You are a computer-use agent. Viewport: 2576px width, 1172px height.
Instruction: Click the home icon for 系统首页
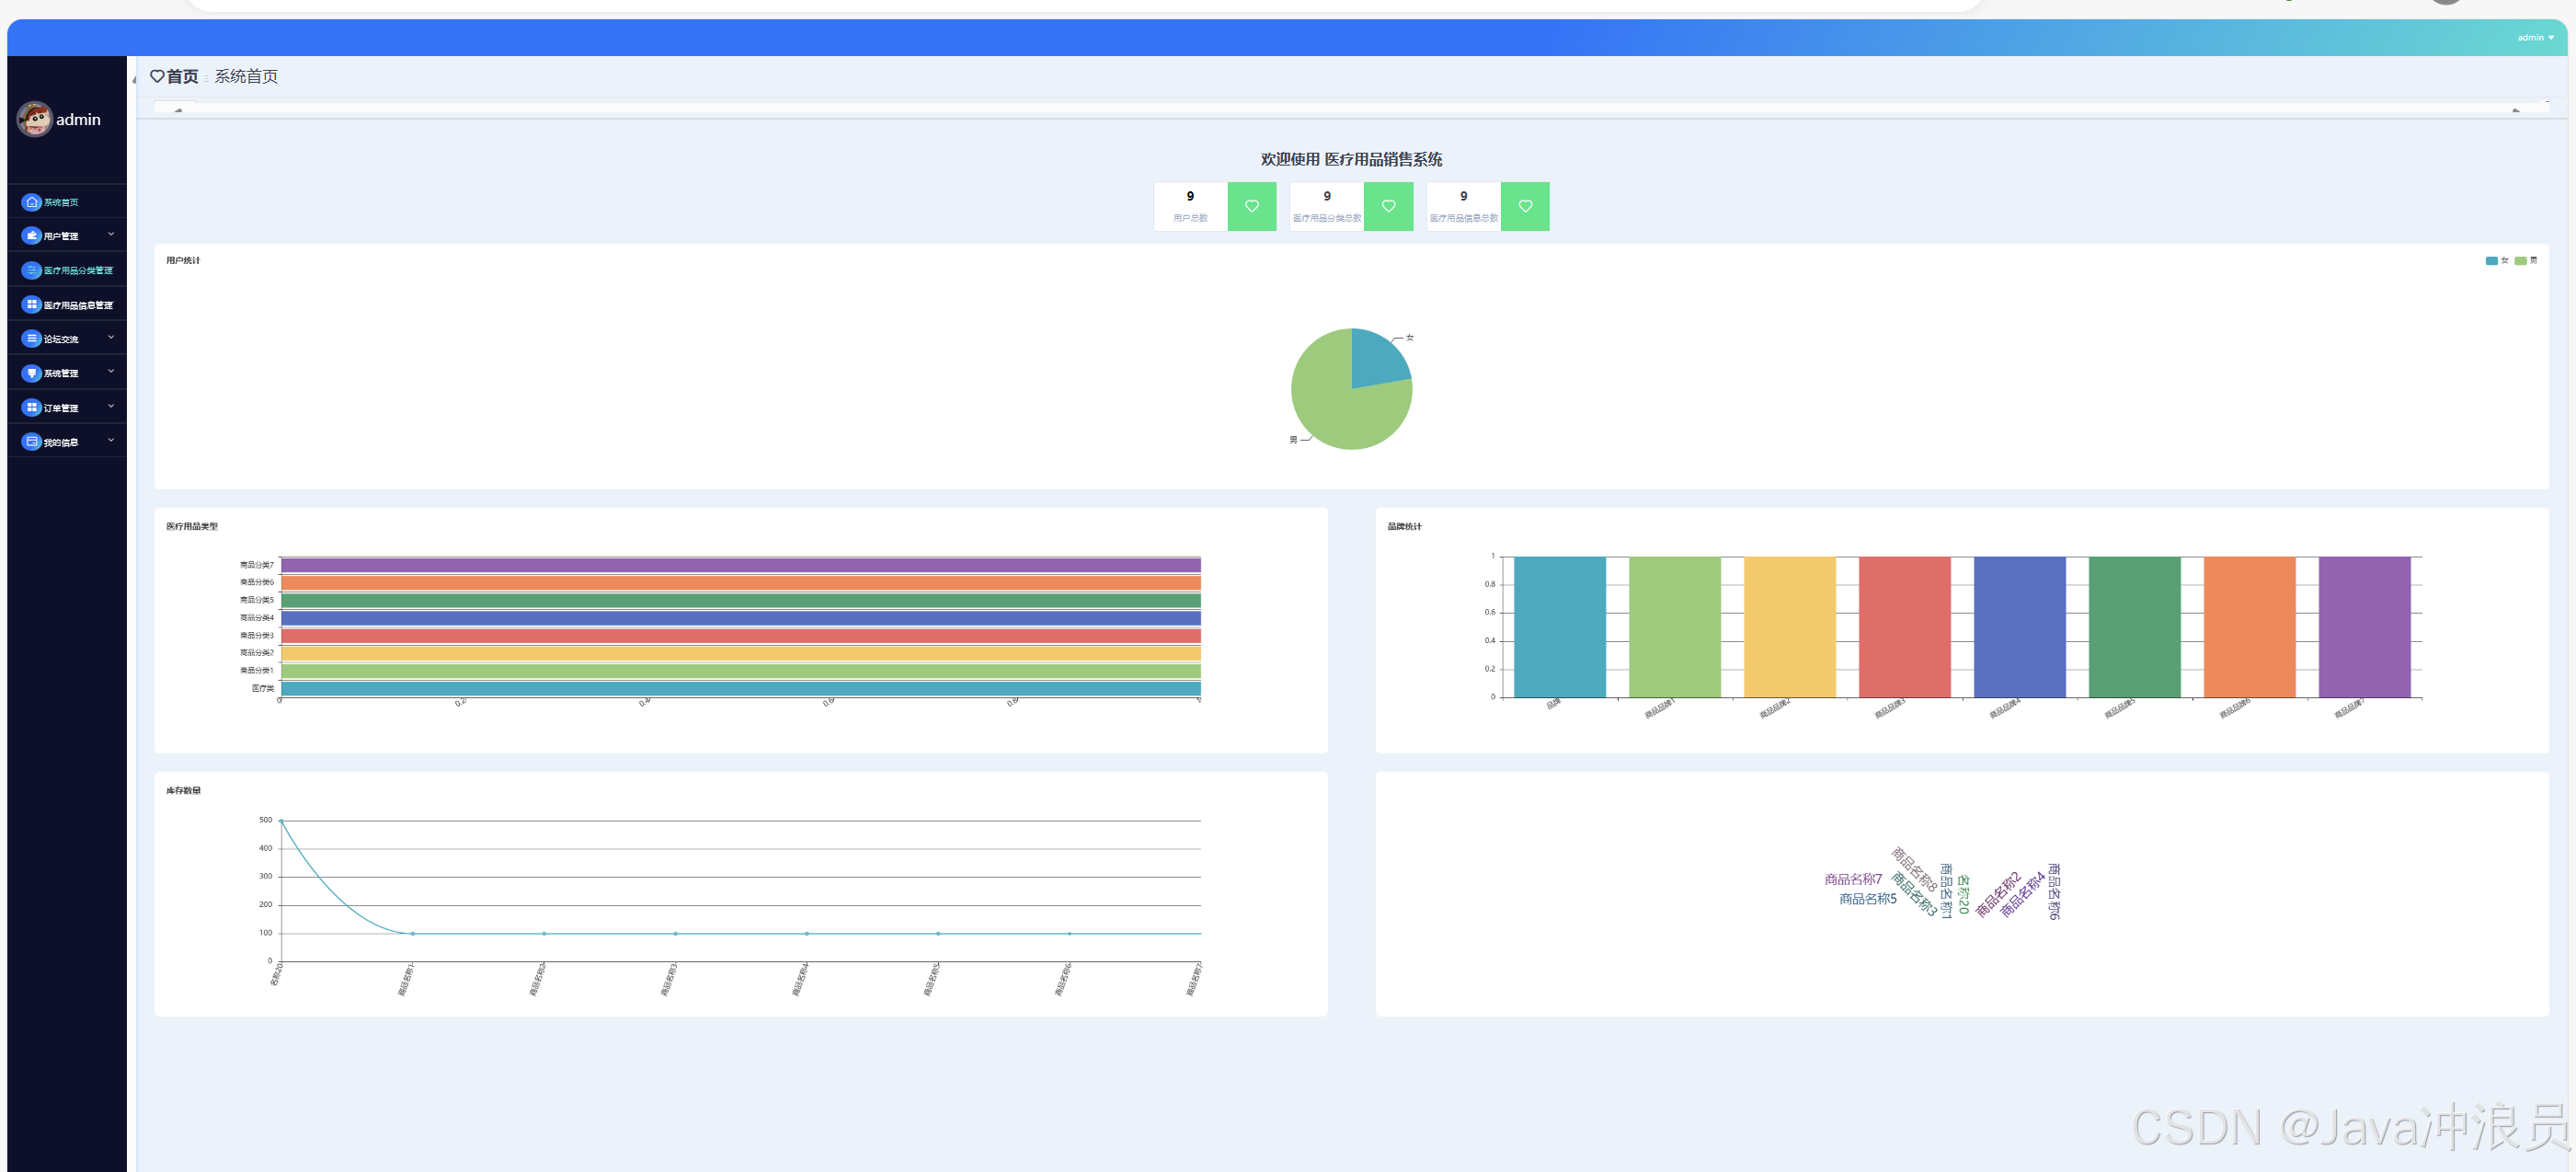(x=32, y=202)
